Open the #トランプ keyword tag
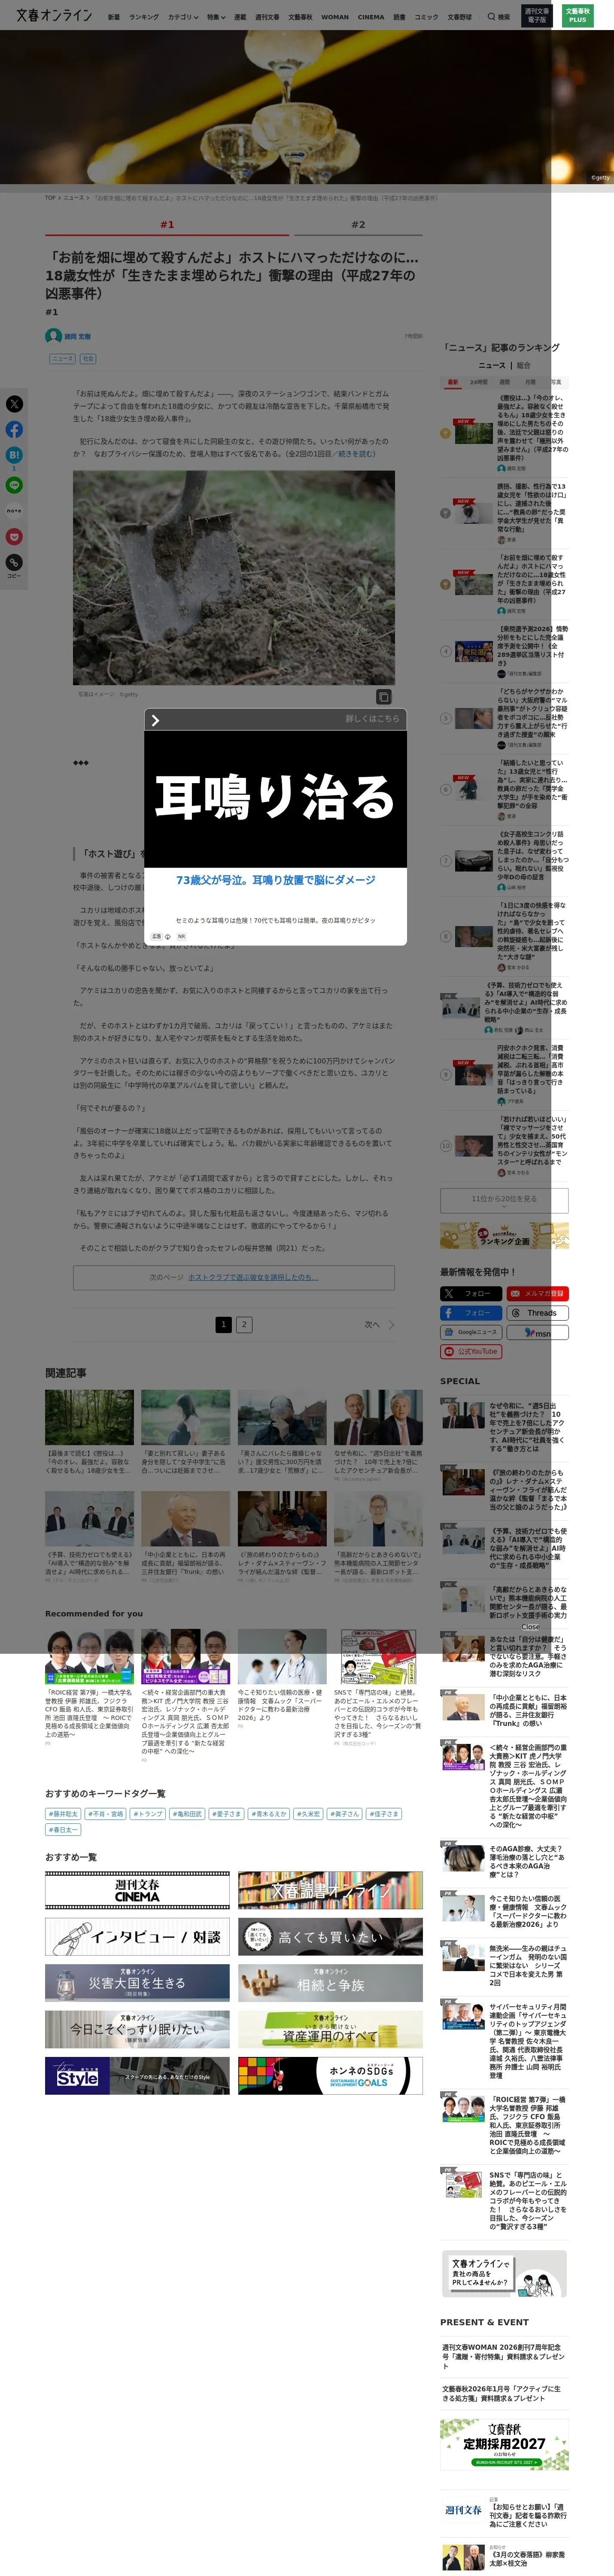The height and width of the screenshot is (2576, 614). click(148, 1813)
